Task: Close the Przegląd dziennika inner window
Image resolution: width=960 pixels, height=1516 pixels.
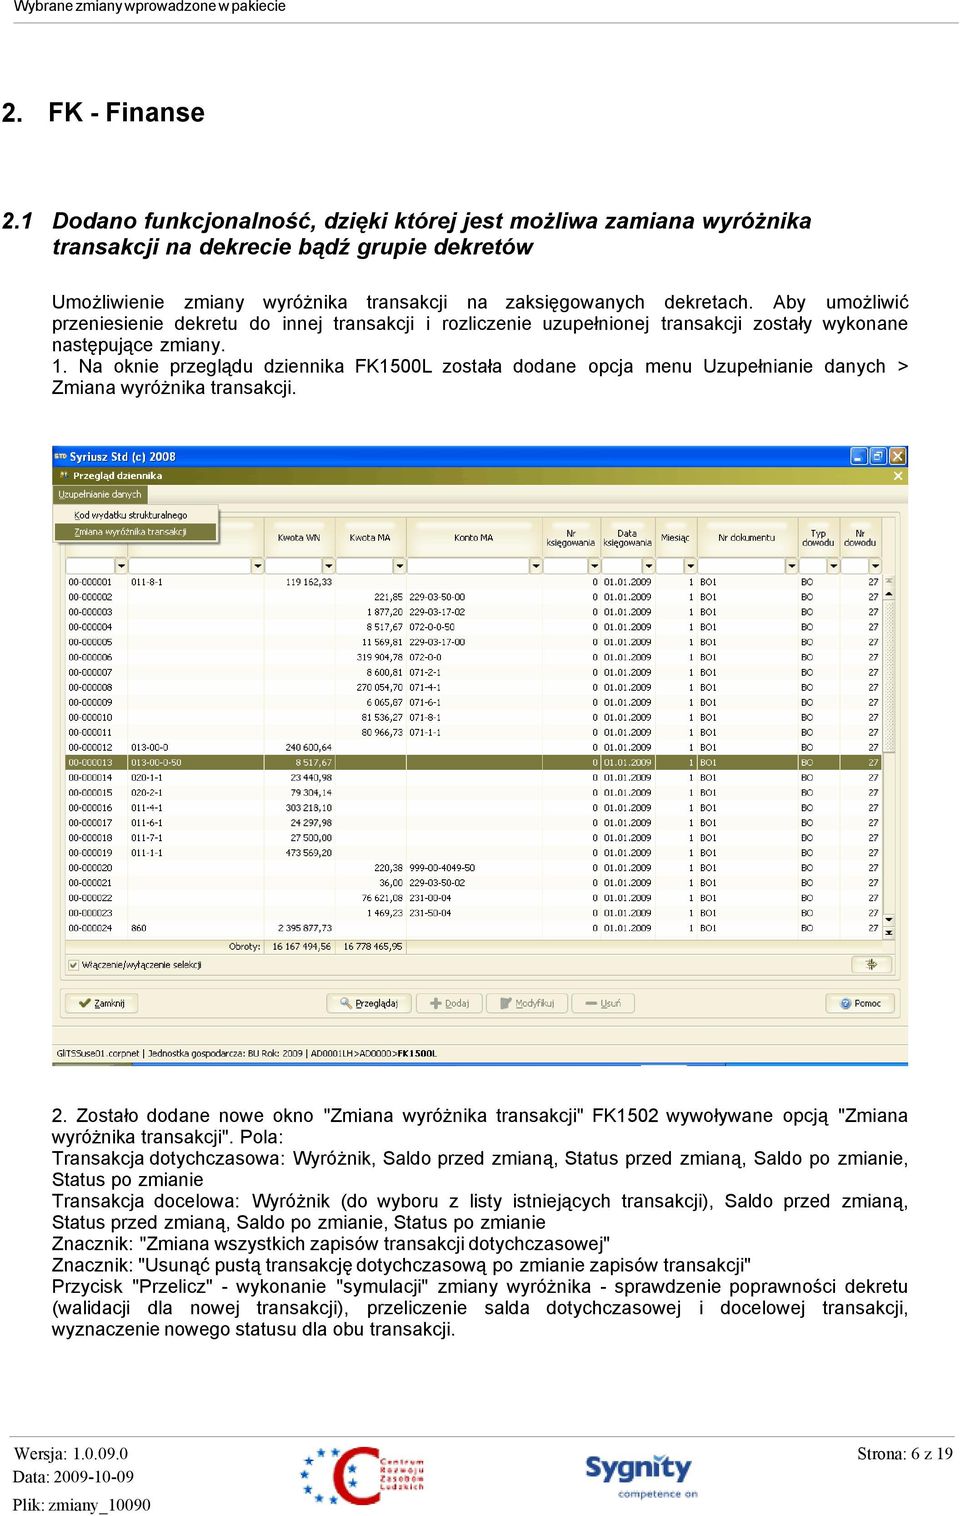Action: 898,476
